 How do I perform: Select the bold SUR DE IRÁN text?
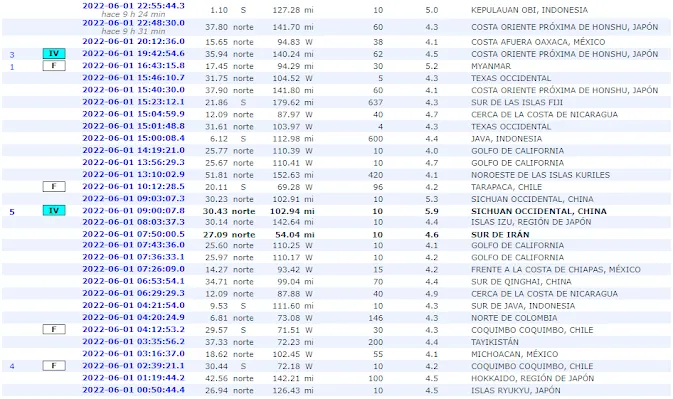pyautogui.click(x=500, y=235)
